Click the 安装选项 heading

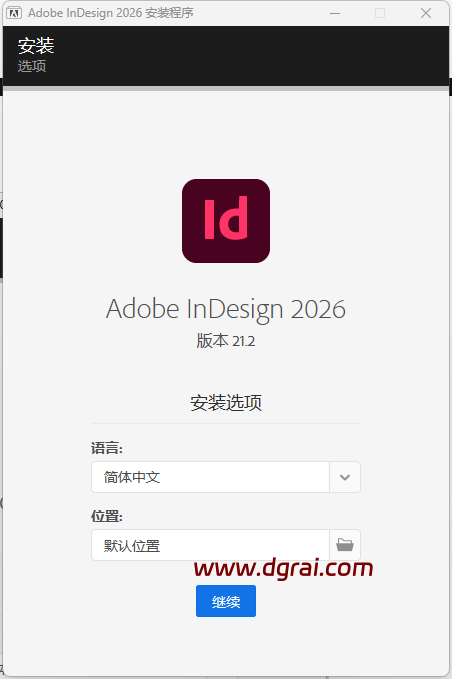226,403
